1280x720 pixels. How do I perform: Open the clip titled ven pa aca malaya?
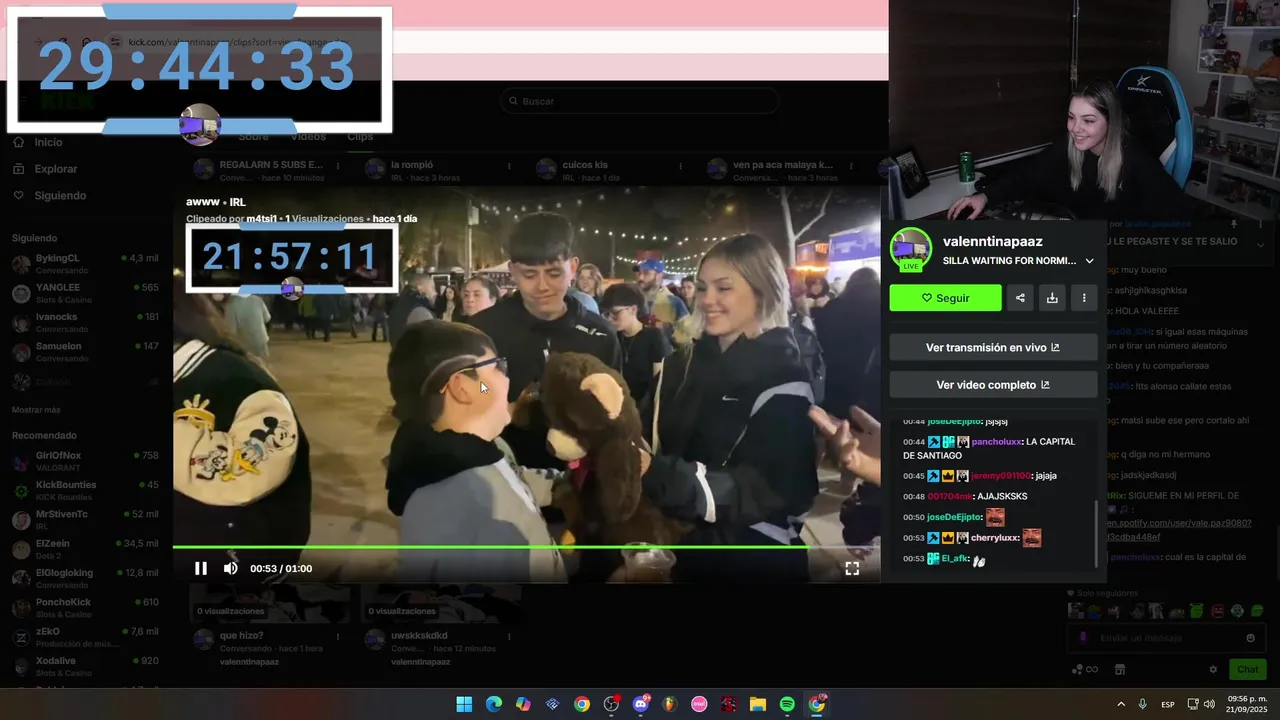click(x=782, y=165)
